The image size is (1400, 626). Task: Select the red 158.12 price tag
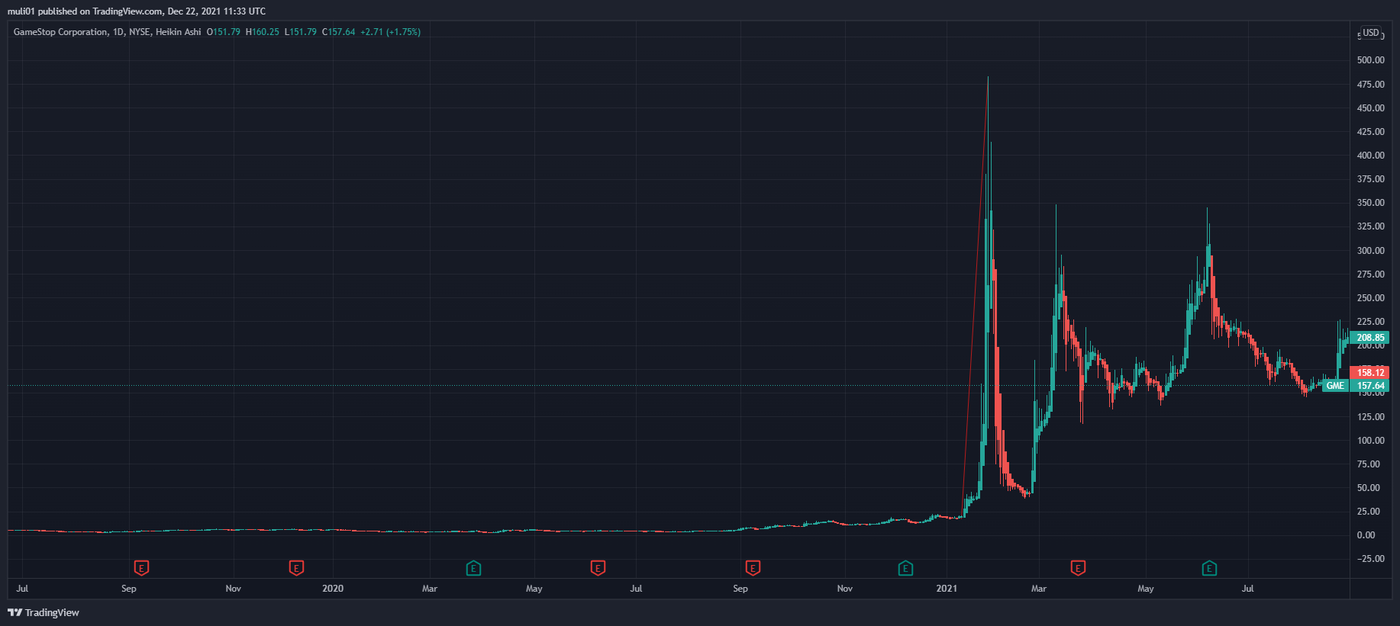coord(1368,372)
